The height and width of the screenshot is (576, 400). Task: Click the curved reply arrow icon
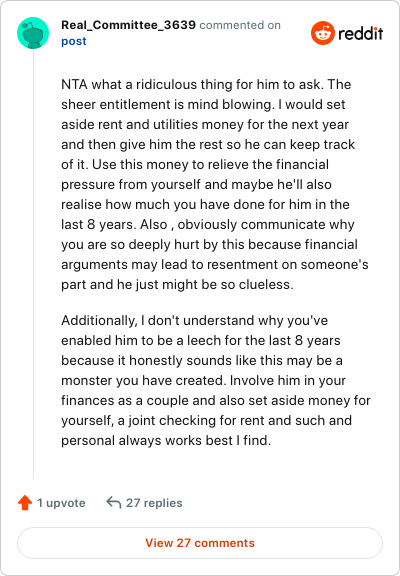click(113, 502)
